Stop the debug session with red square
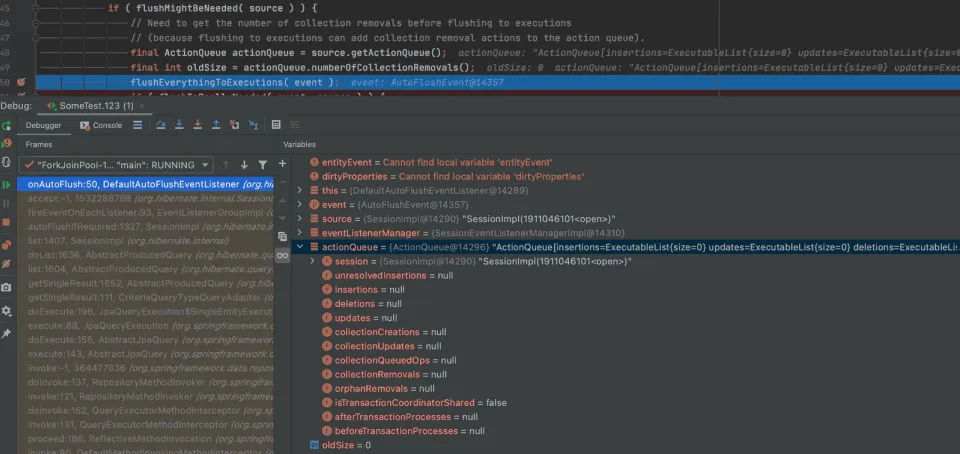Screen dimensions: 960x454 pyautogui.click(x=6, y=222)
